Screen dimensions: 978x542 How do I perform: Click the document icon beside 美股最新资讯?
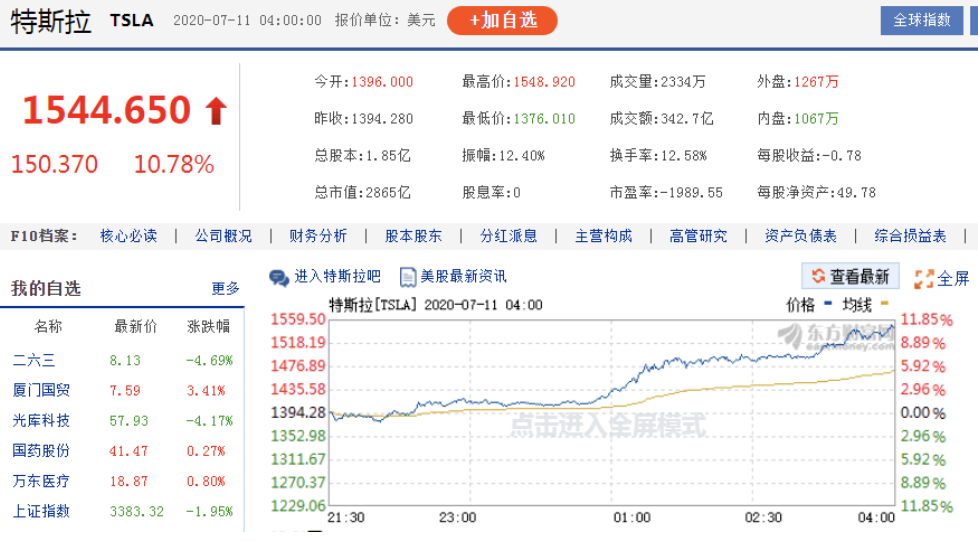click(407, 278)
